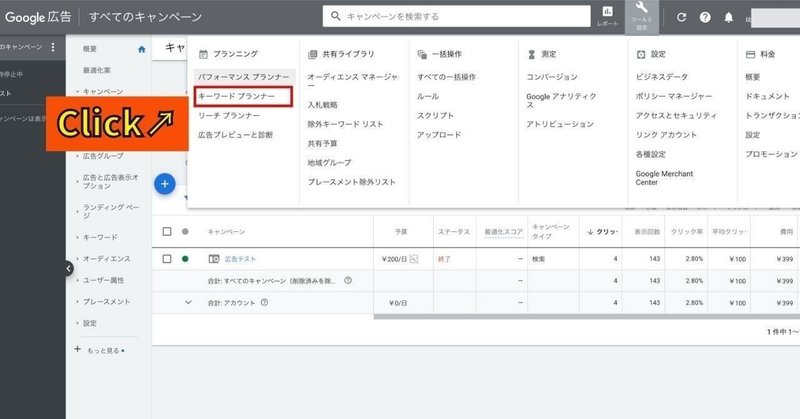Click help icon beside 合計: アカウント
The image size is (800, 419).
[264, 302]
